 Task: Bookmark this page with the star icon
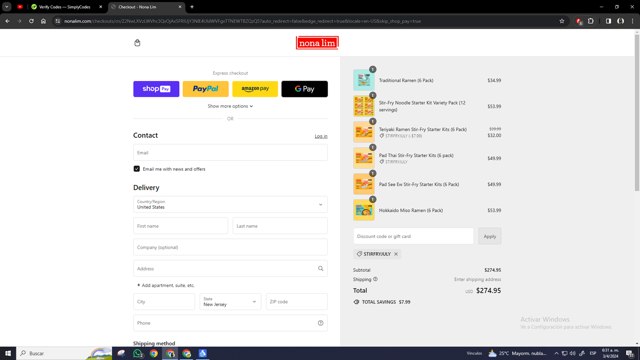click(x=562, y=21)
